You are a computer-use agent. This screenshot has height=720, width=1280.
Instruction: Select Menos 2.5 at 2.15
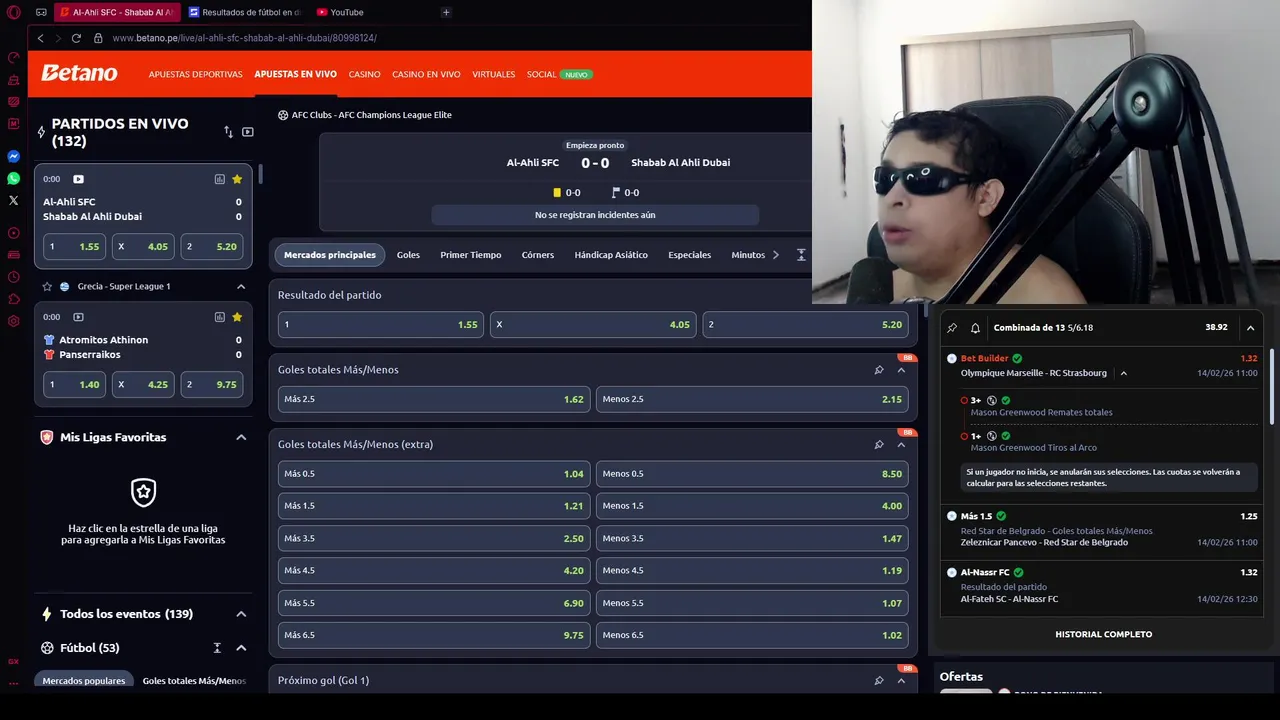(752, 399)
